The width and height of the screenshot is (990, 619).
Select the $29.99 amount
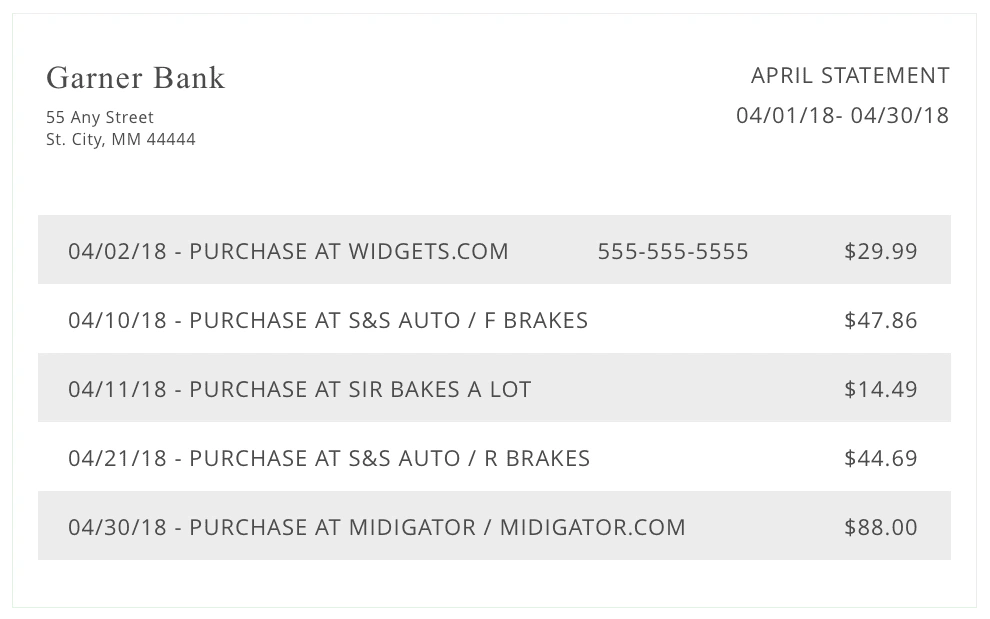[x=881, y=252]
